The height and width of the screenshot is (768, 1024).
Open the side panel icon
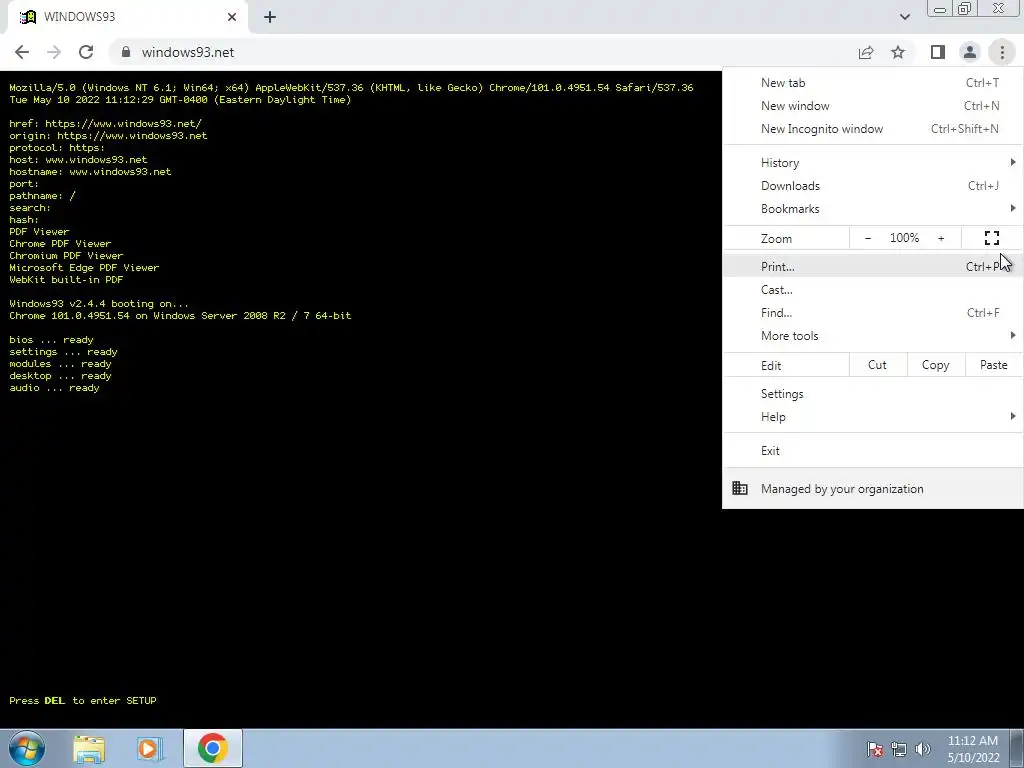pyautogui.click(x=938, y=52)
